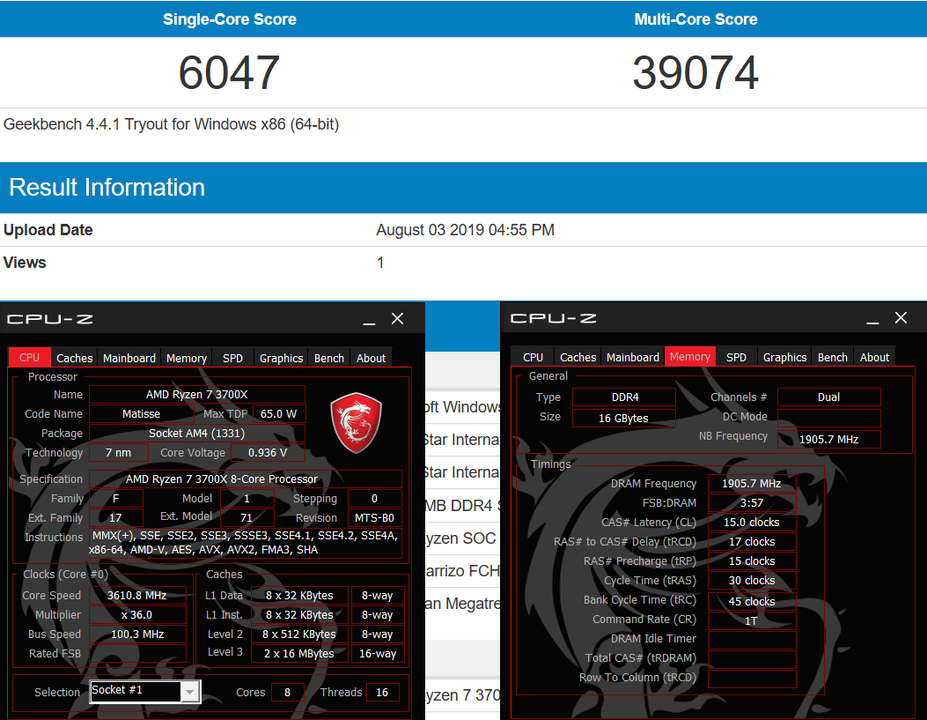The height and width of the screenshot is (720, 927).
Task: Open the Memory tab in left CPU-Z window
Action: point(186,358)
